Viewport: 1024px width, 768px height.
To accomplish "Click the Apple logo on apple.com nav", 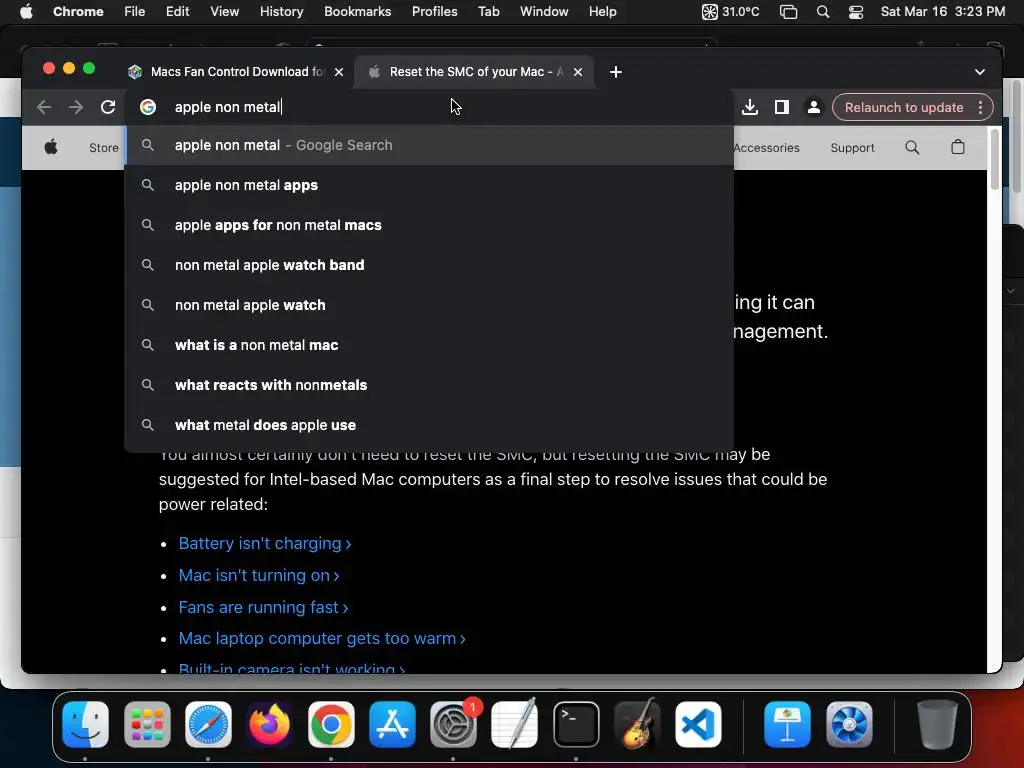I will [51, 147].
